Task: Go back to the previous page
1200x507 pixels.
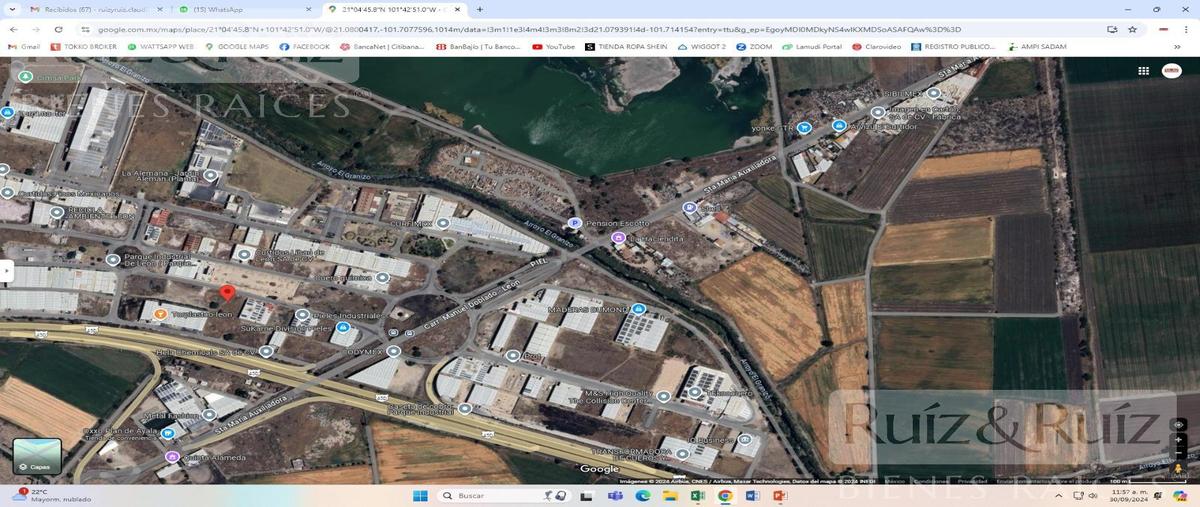Action: click(x=13, y=30)
